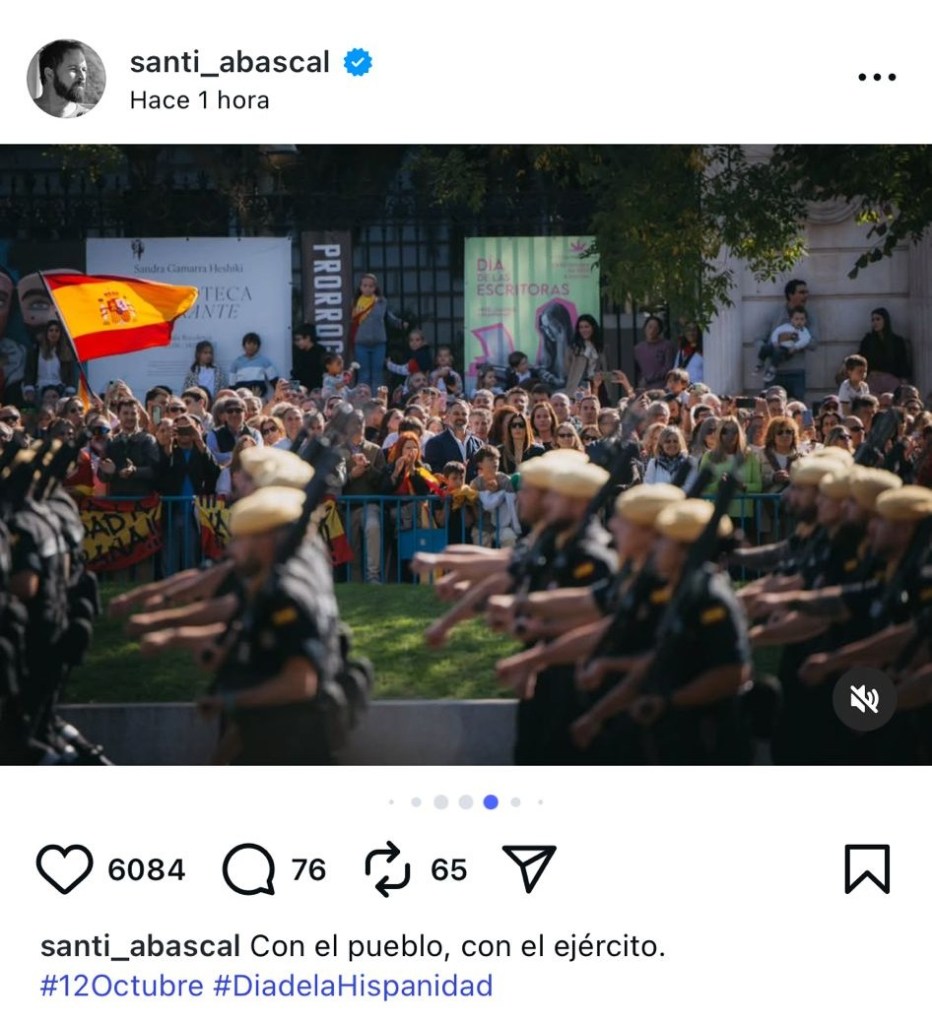Like the post with the heart icon
Viewport: 932px width, 1023px height.
(x=64, y=869)
